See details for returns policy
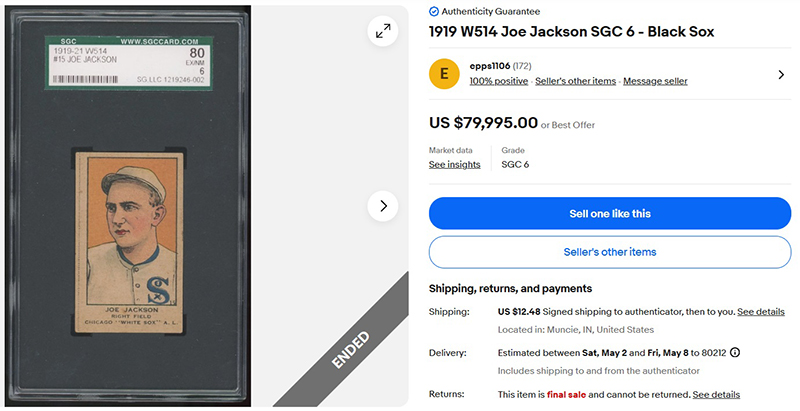 (x=716, y=394)
